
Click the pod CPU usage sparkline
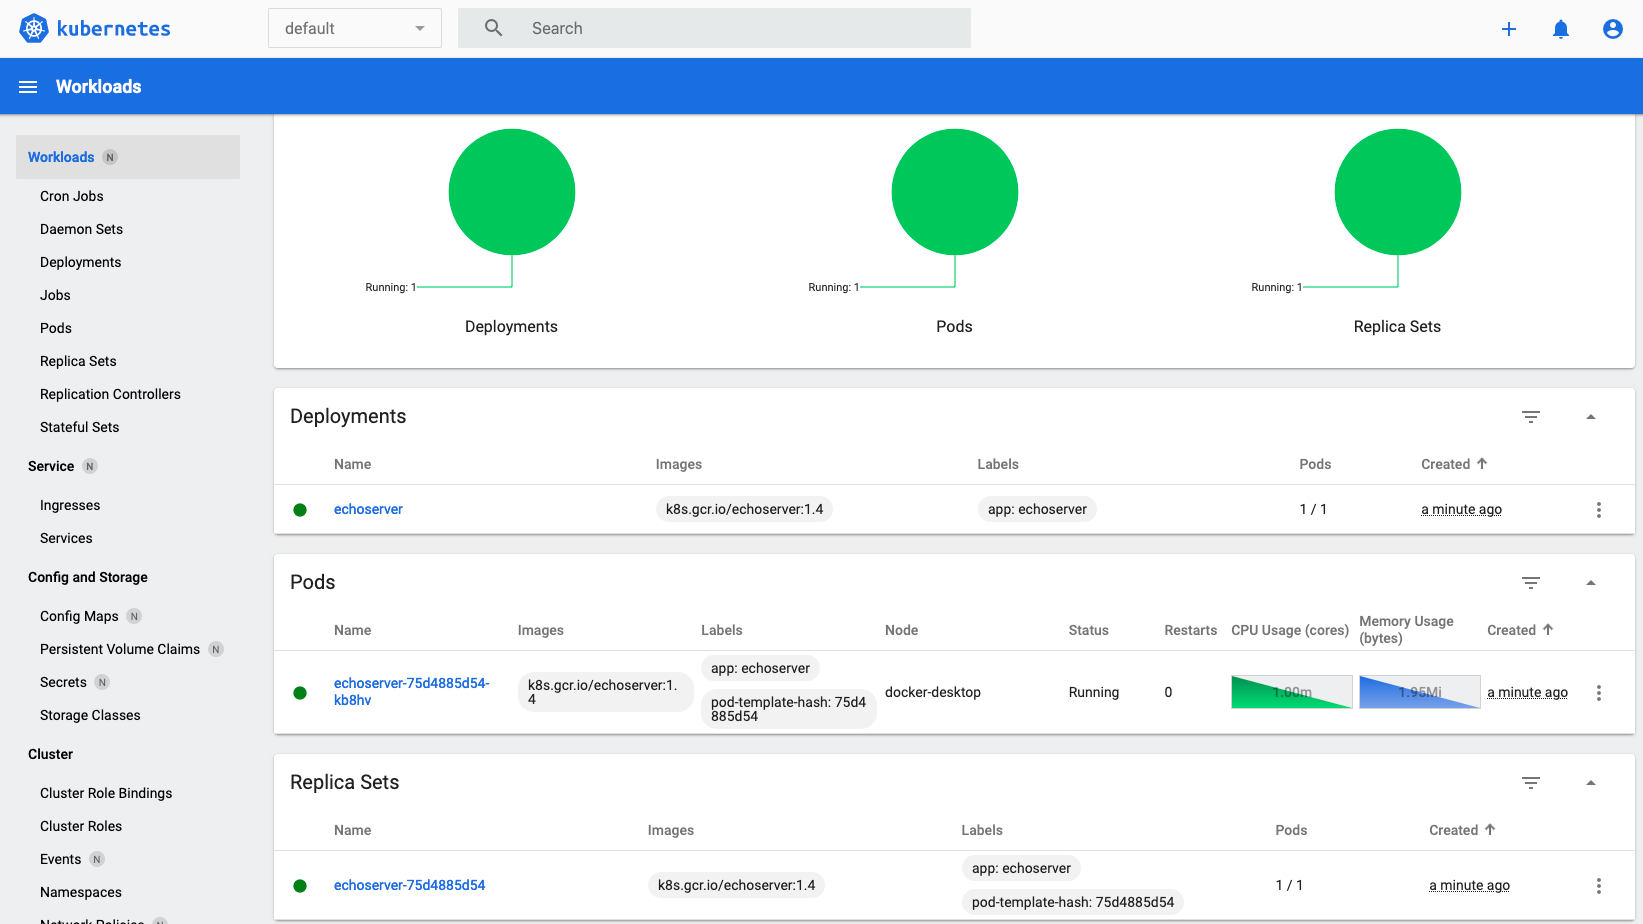point(1292,692)
